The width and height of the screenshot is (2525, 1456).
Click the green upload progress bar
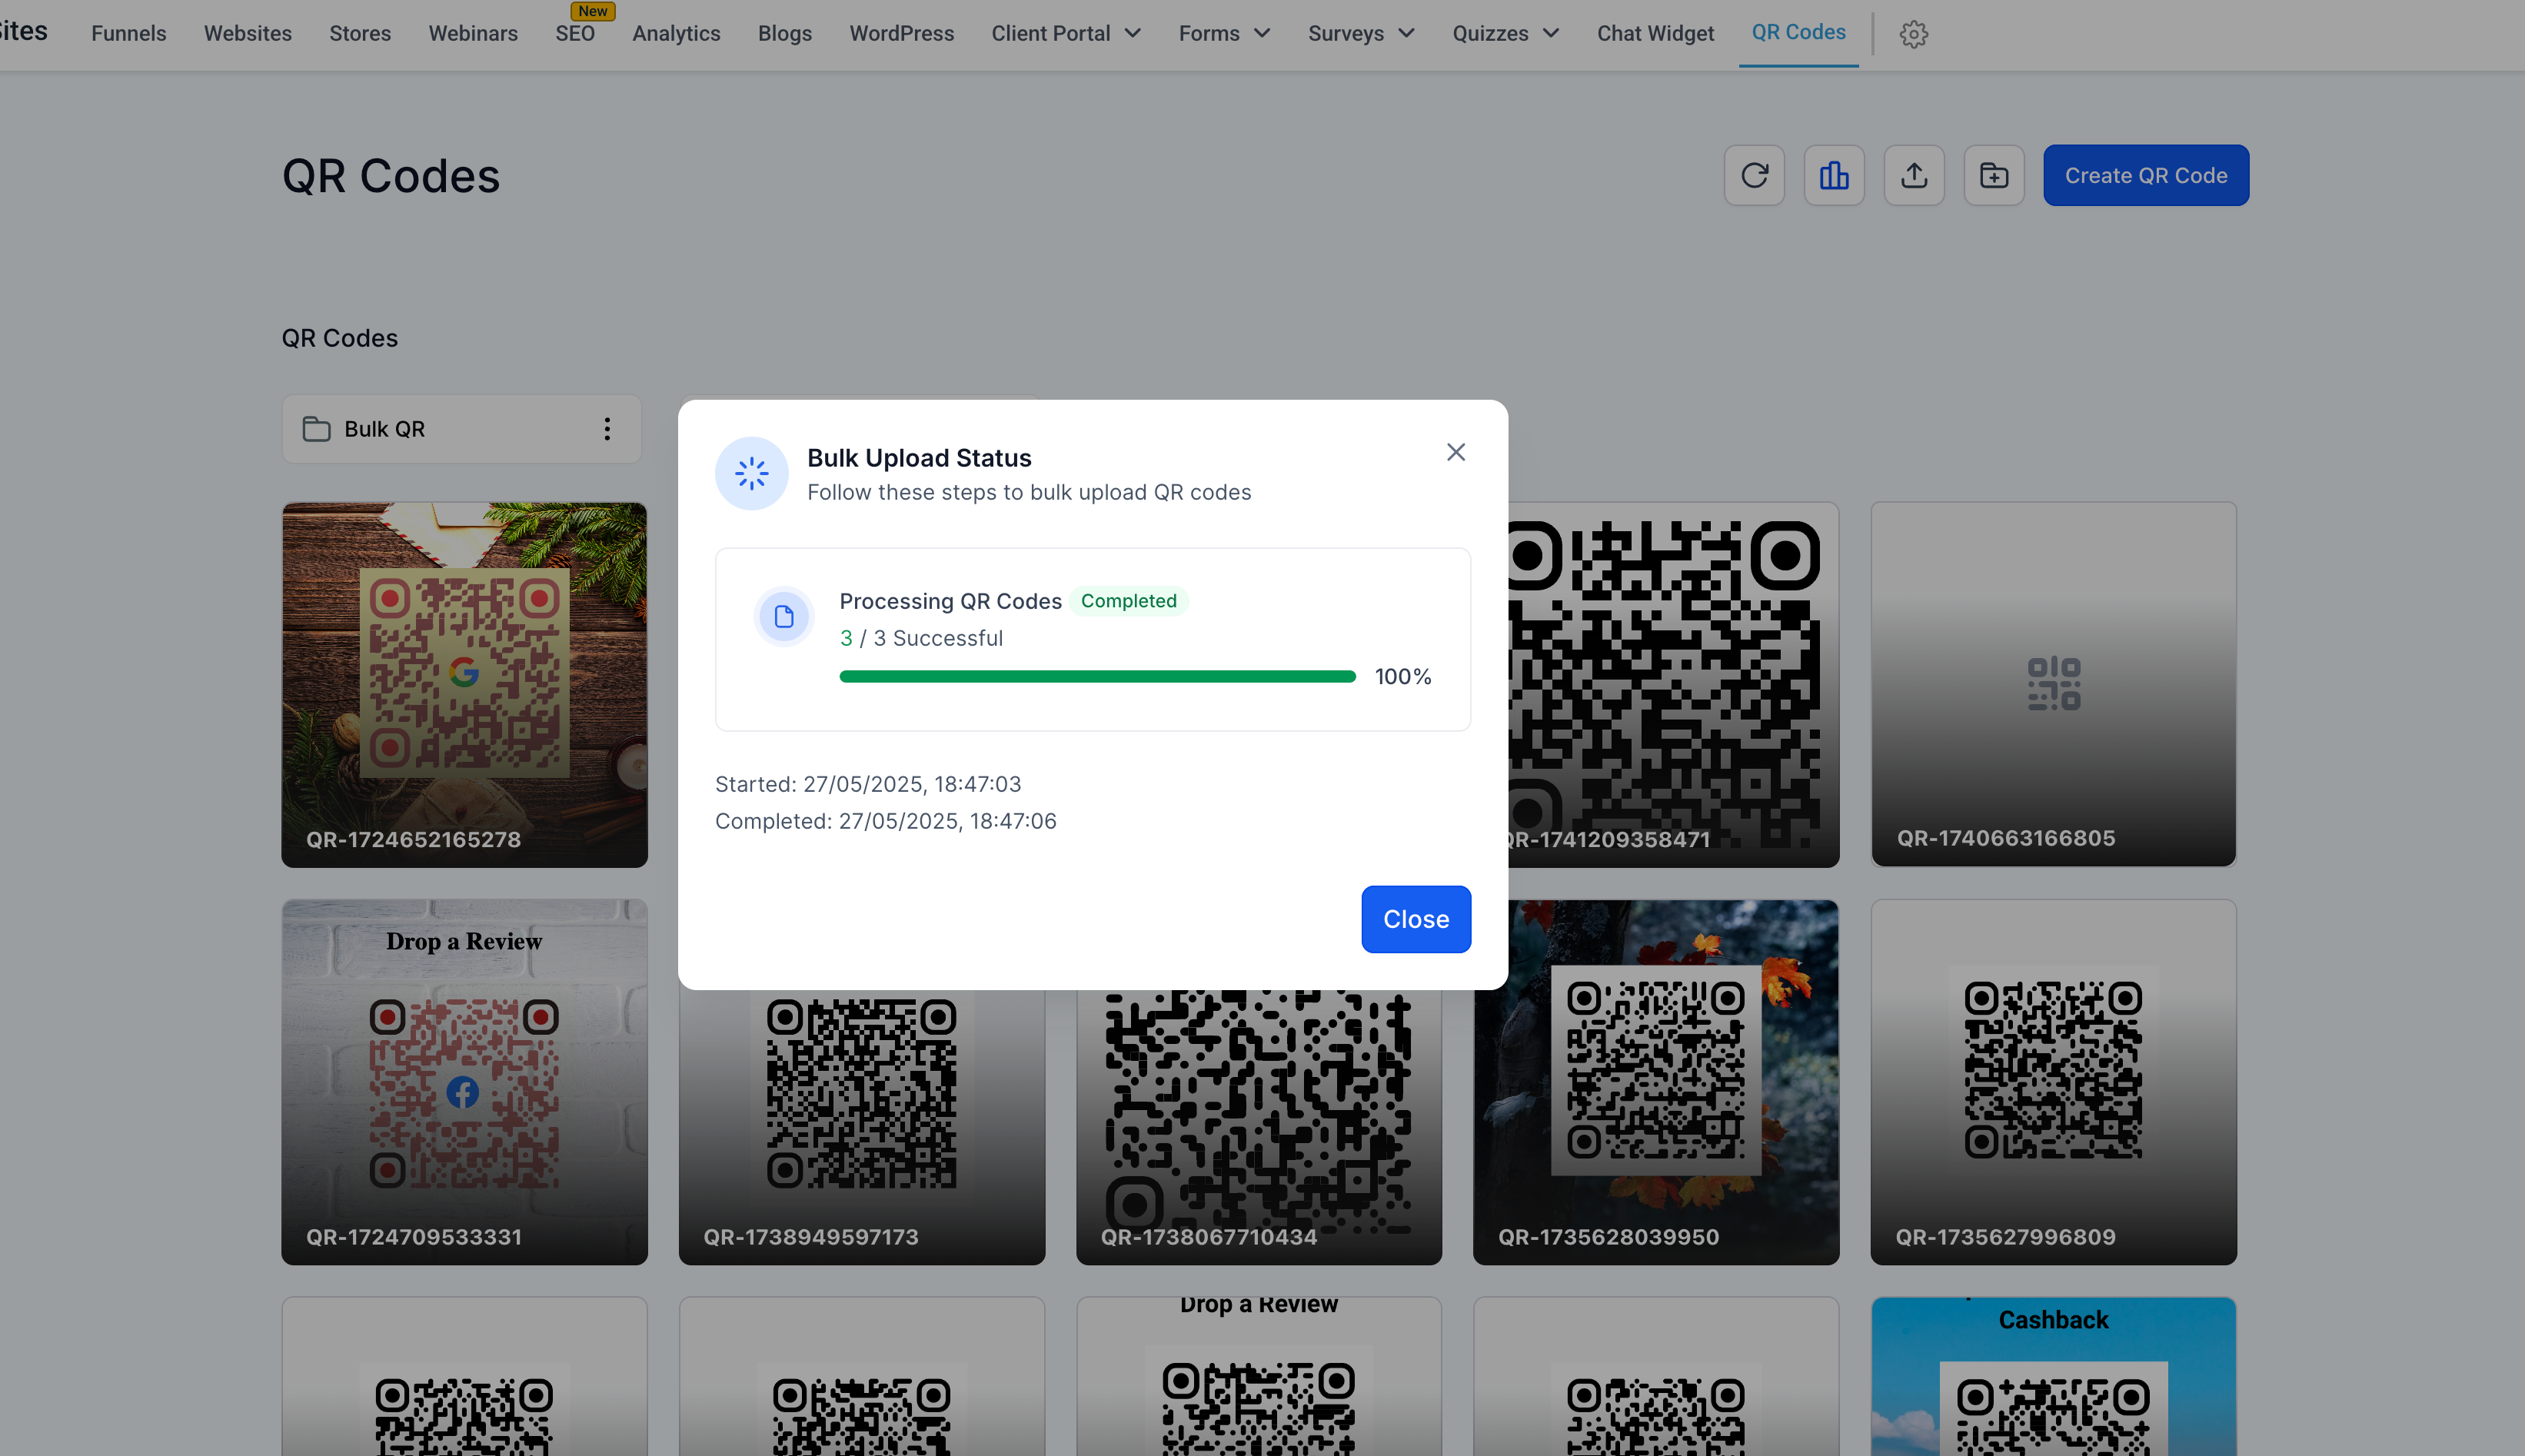click(x=1097, y=677)
